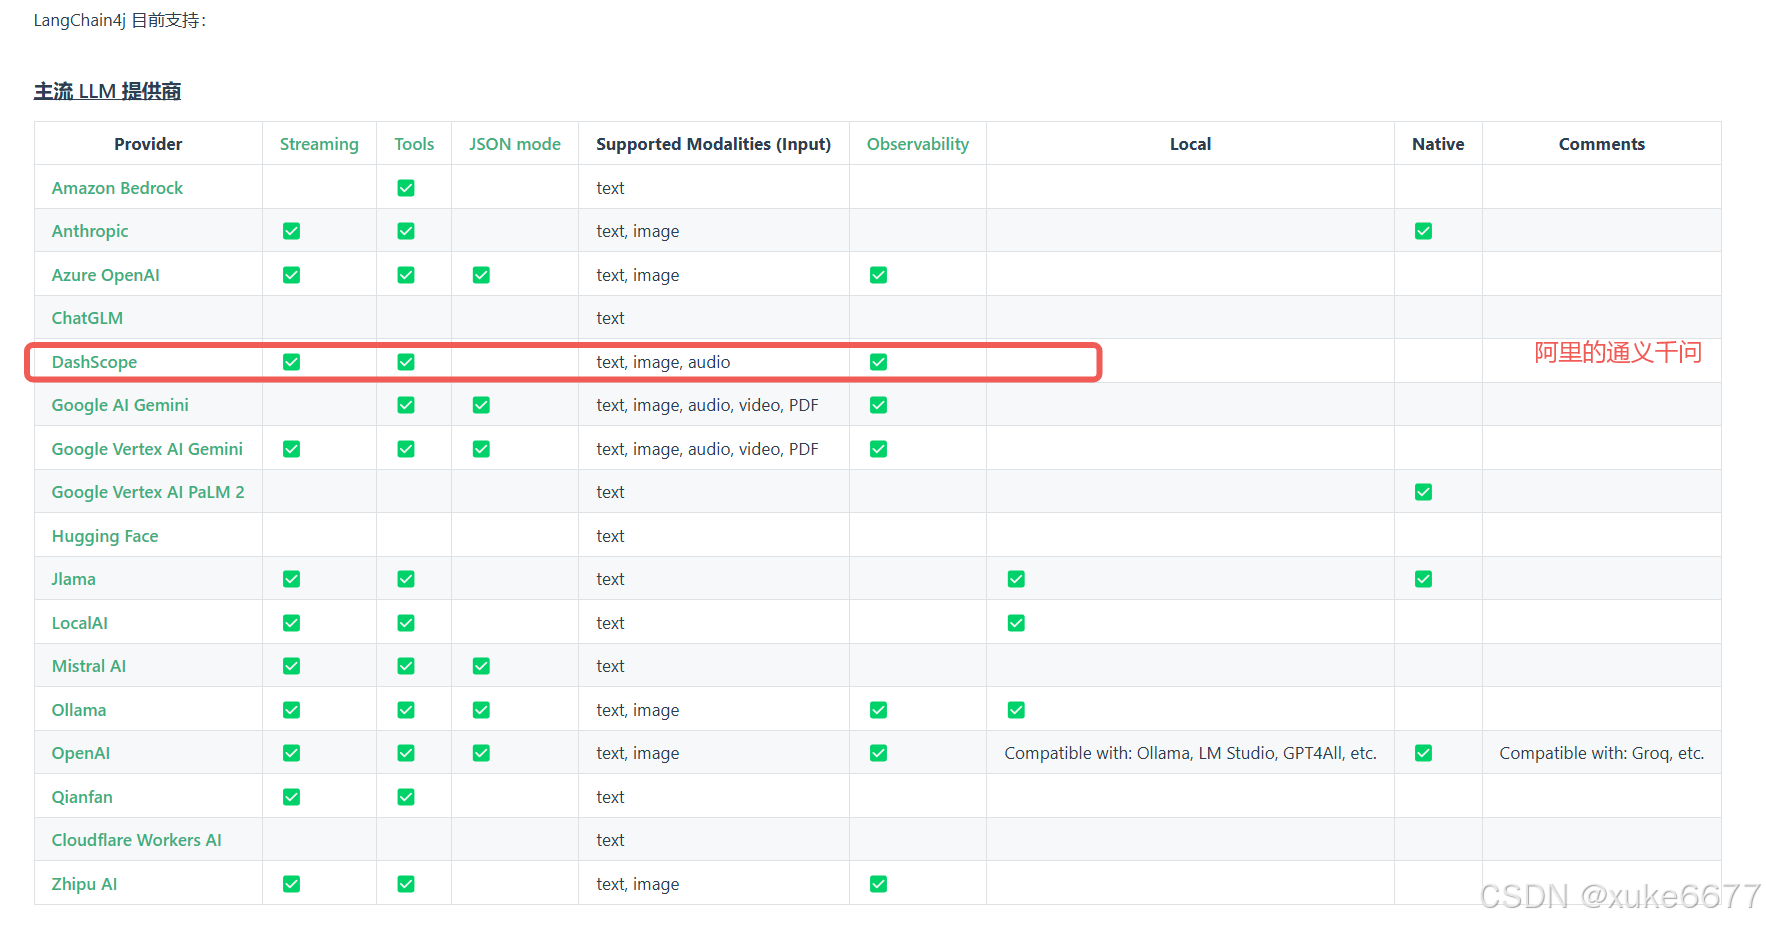Click the Streaming checkmark for Google Vertex AI Gemini
1766x926 pixels.
291,448
